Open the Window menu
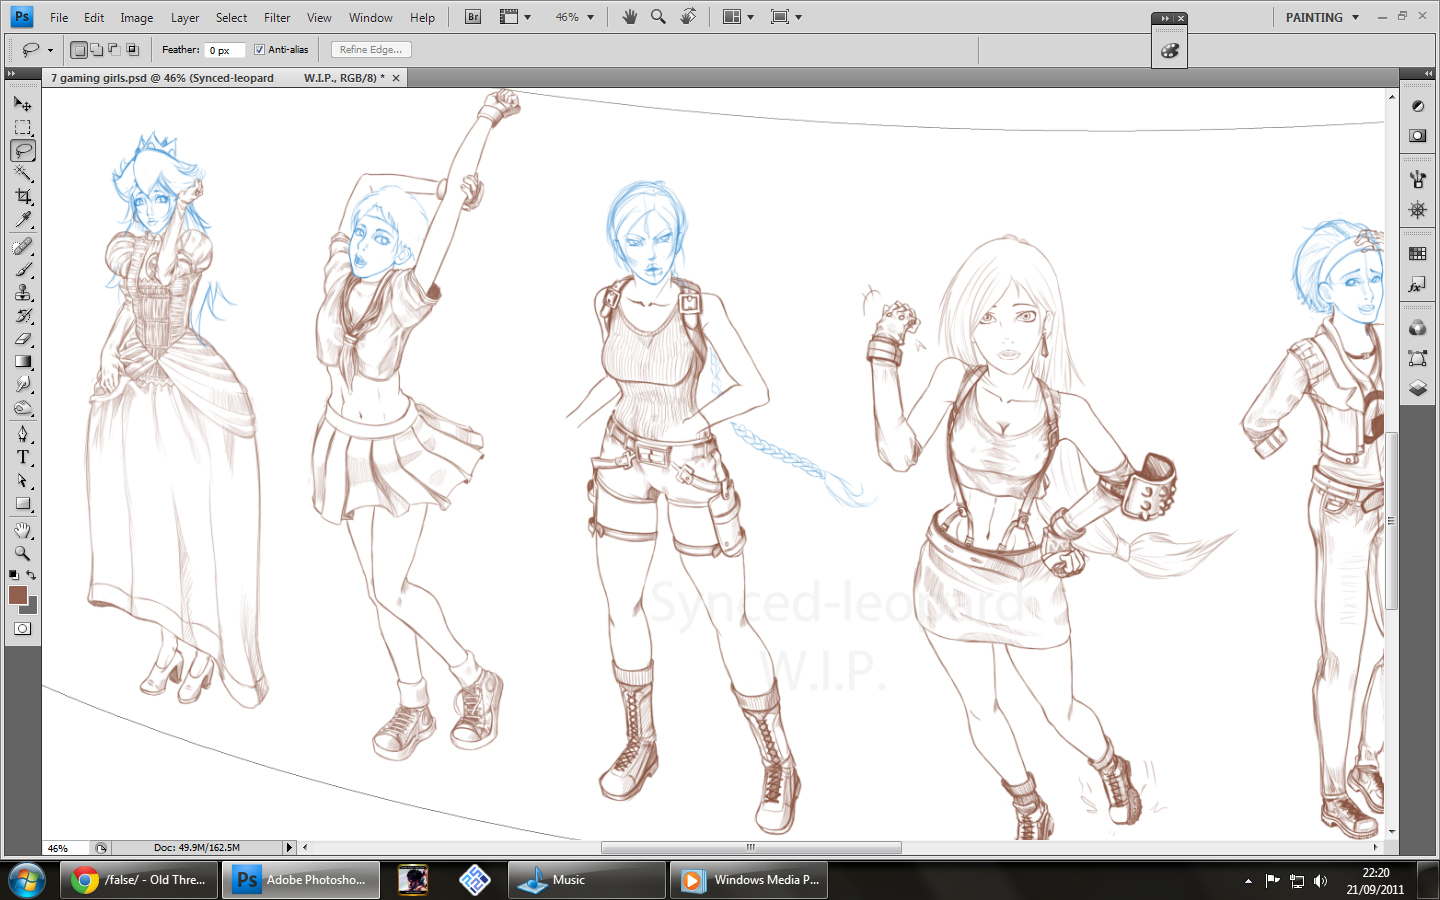 click(371, 18)
